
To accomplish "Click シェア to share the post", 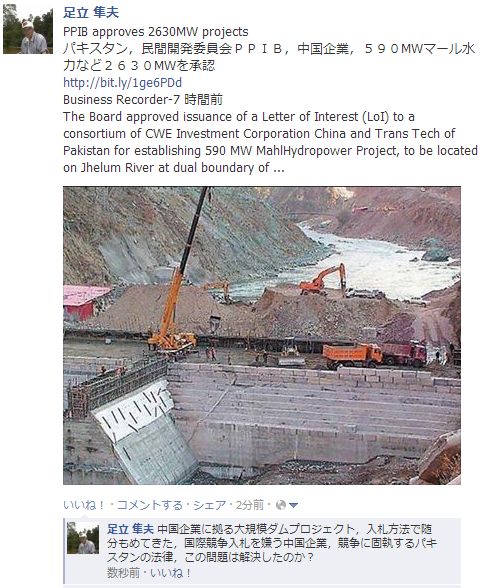I will [210, 505].
